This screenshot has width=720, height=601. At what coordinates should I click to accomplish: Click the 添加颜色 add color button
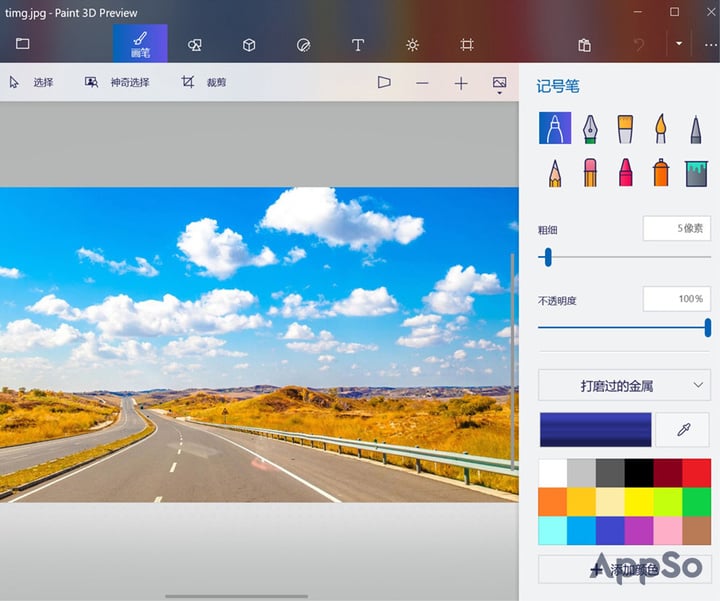624,570
